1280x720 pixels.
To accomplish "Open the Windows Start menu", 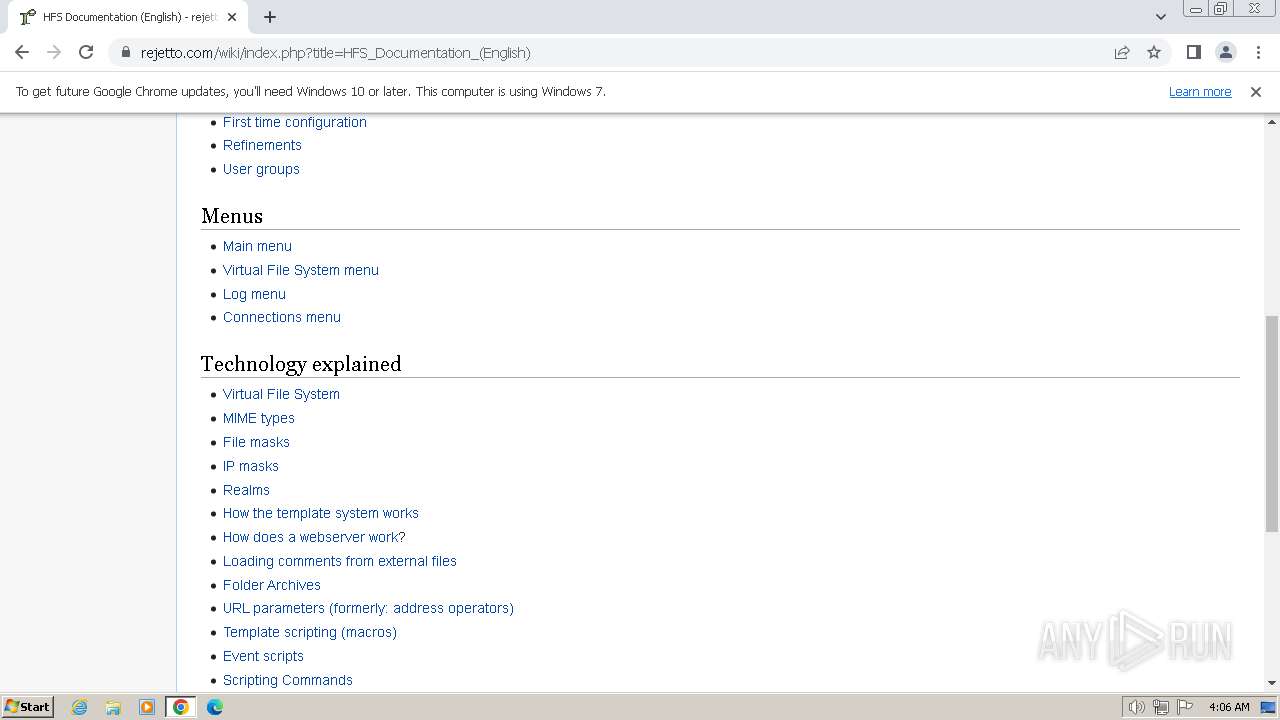I will [x=28, y=706].
